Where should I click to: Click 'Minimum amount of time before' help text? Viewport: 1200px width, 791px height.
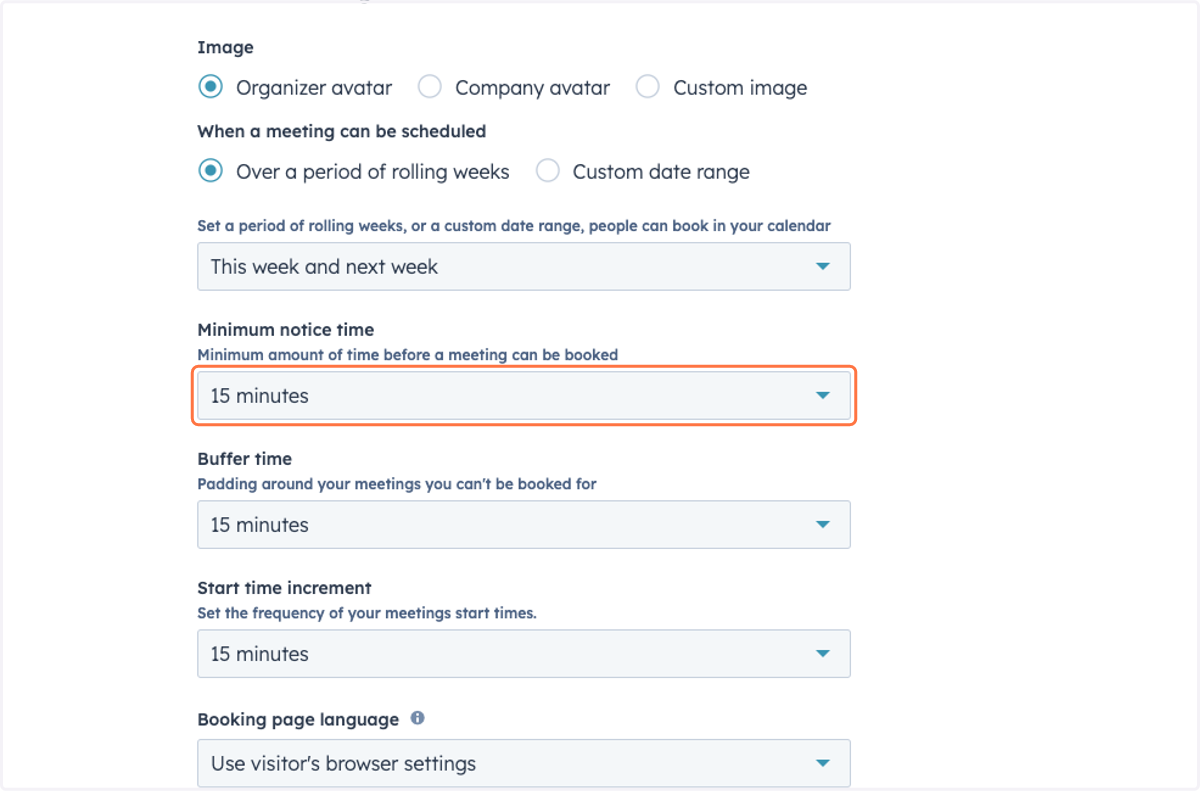pyautogui.click(x=408, y=354)
